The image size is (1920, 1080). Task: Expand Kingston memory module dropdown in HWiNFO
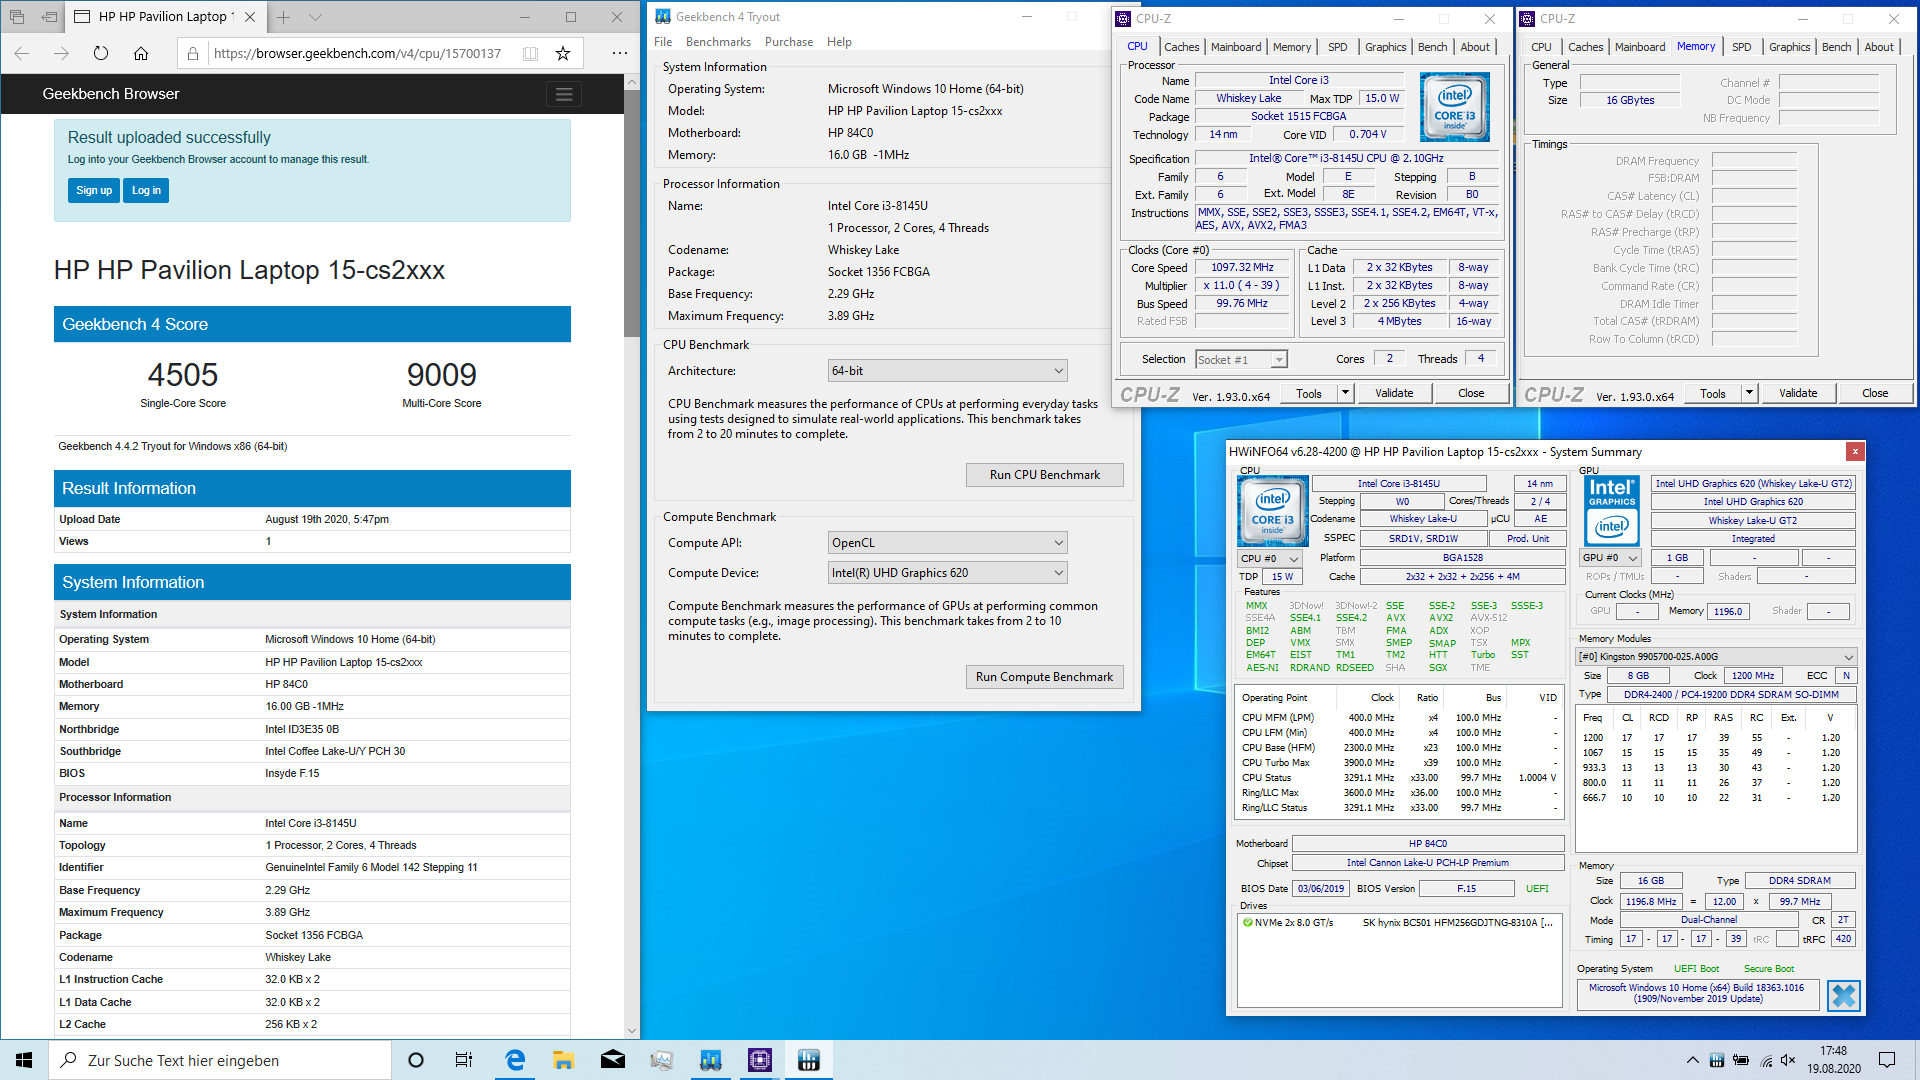point(1716,657)
